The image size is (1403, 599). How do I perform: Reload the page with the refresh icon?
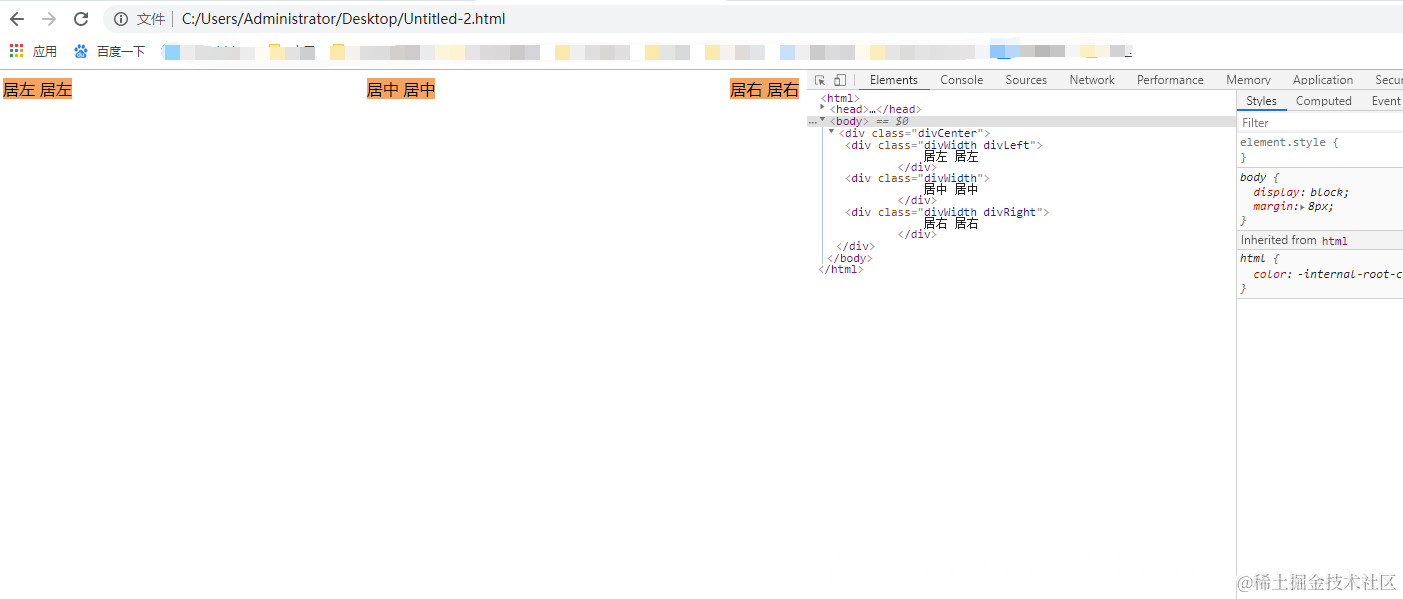pos(81,19)
